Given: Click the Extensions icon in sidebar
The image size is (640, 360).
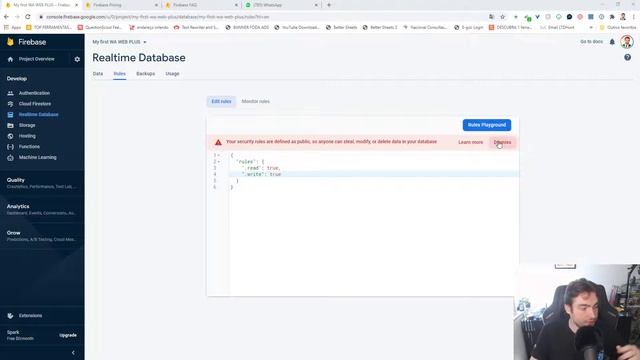Looking at the screenshot, I should 10,316.
